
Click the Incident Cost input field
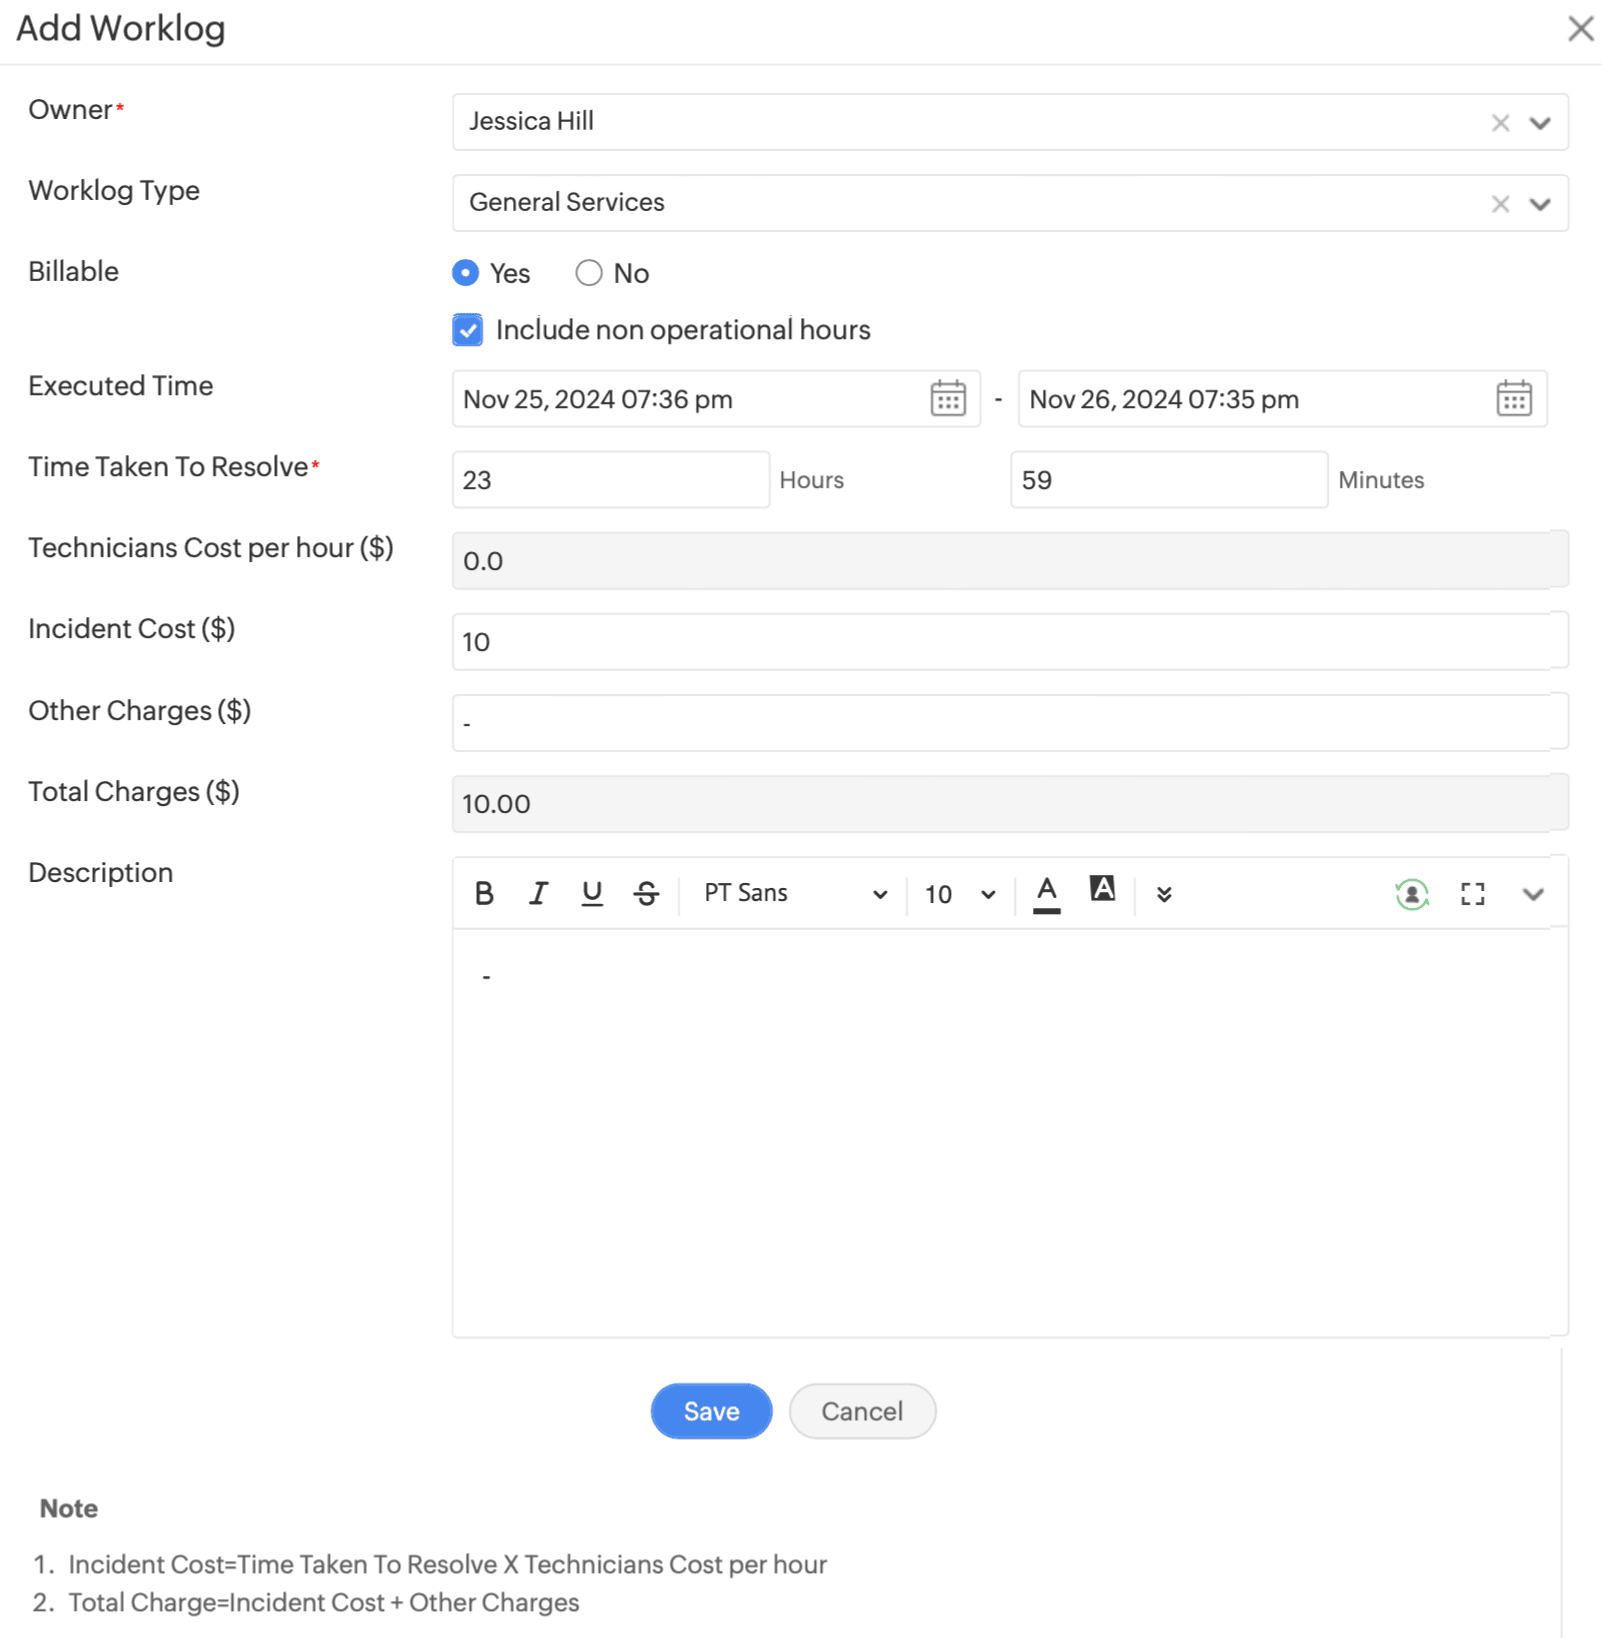click(x=1000, y=642)
